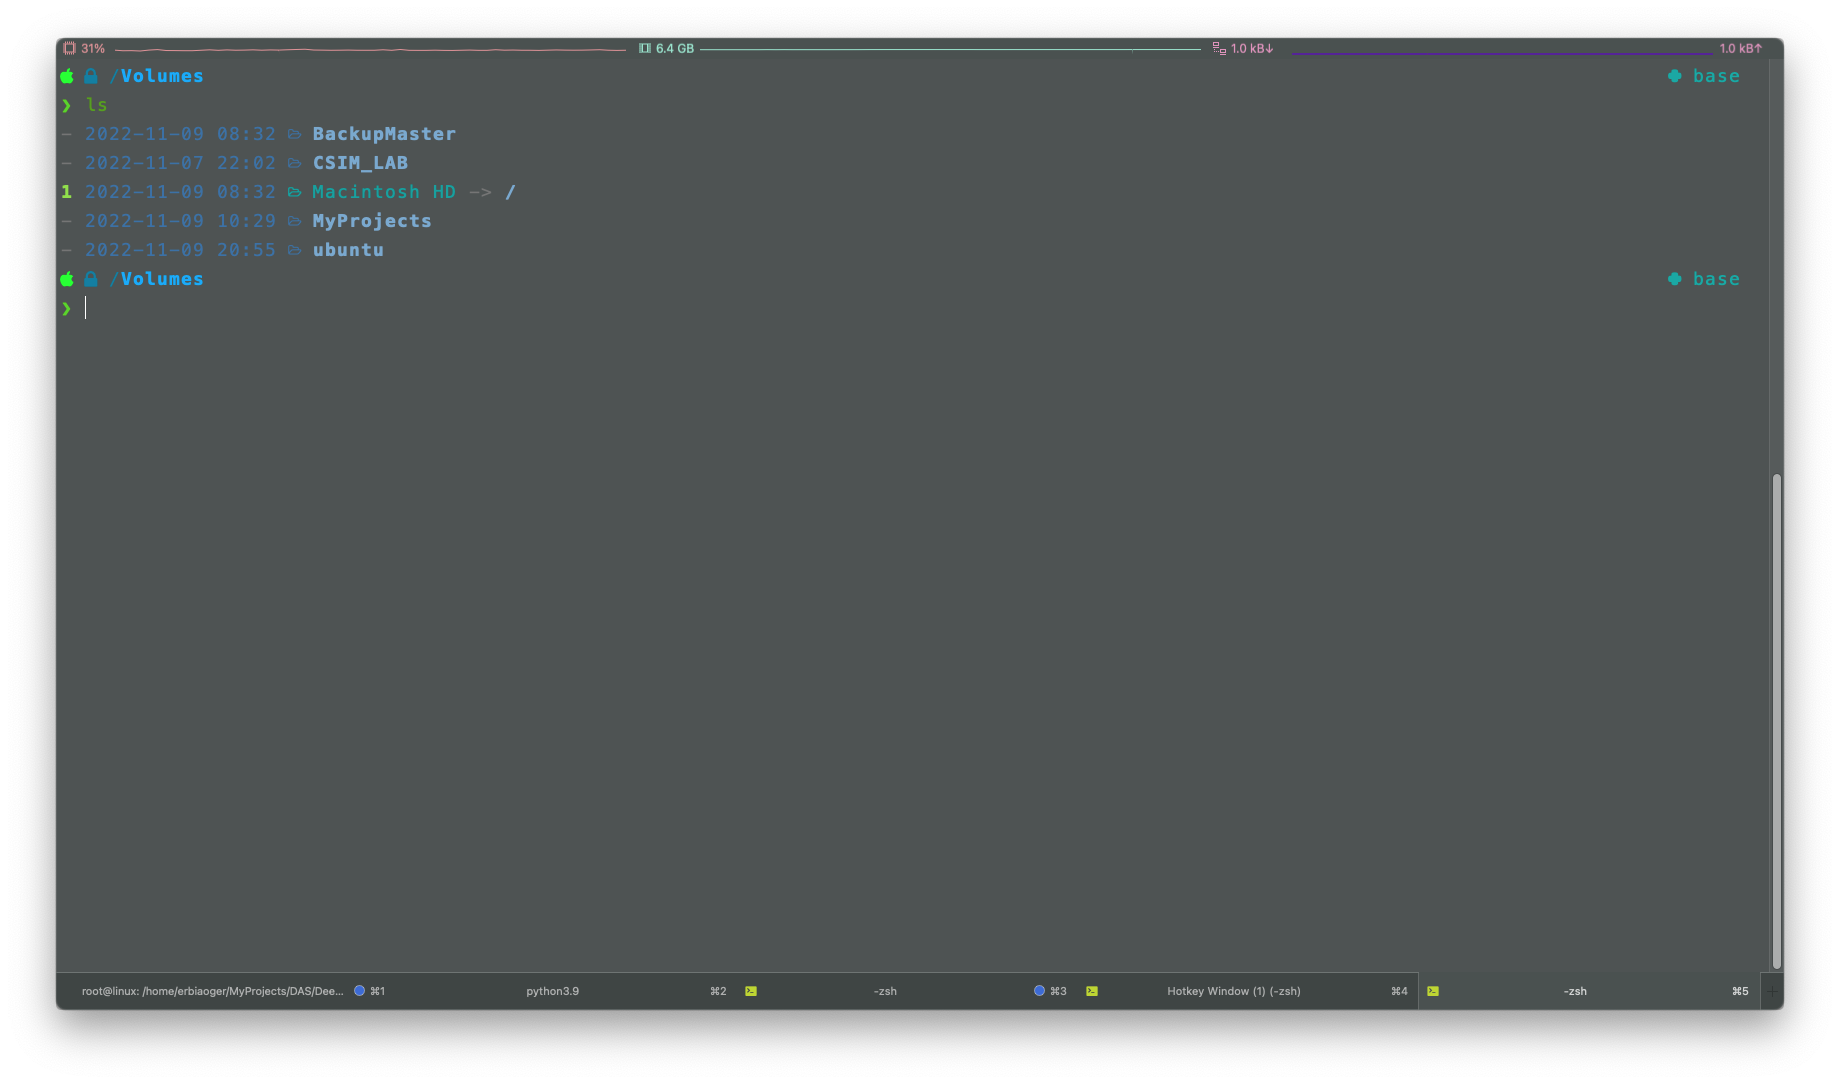Click the ⌘2 shortcut label on python3.9 tab
This screenshot has height=1084, width=1840.
pyautogui.click(x=718, y=991)
